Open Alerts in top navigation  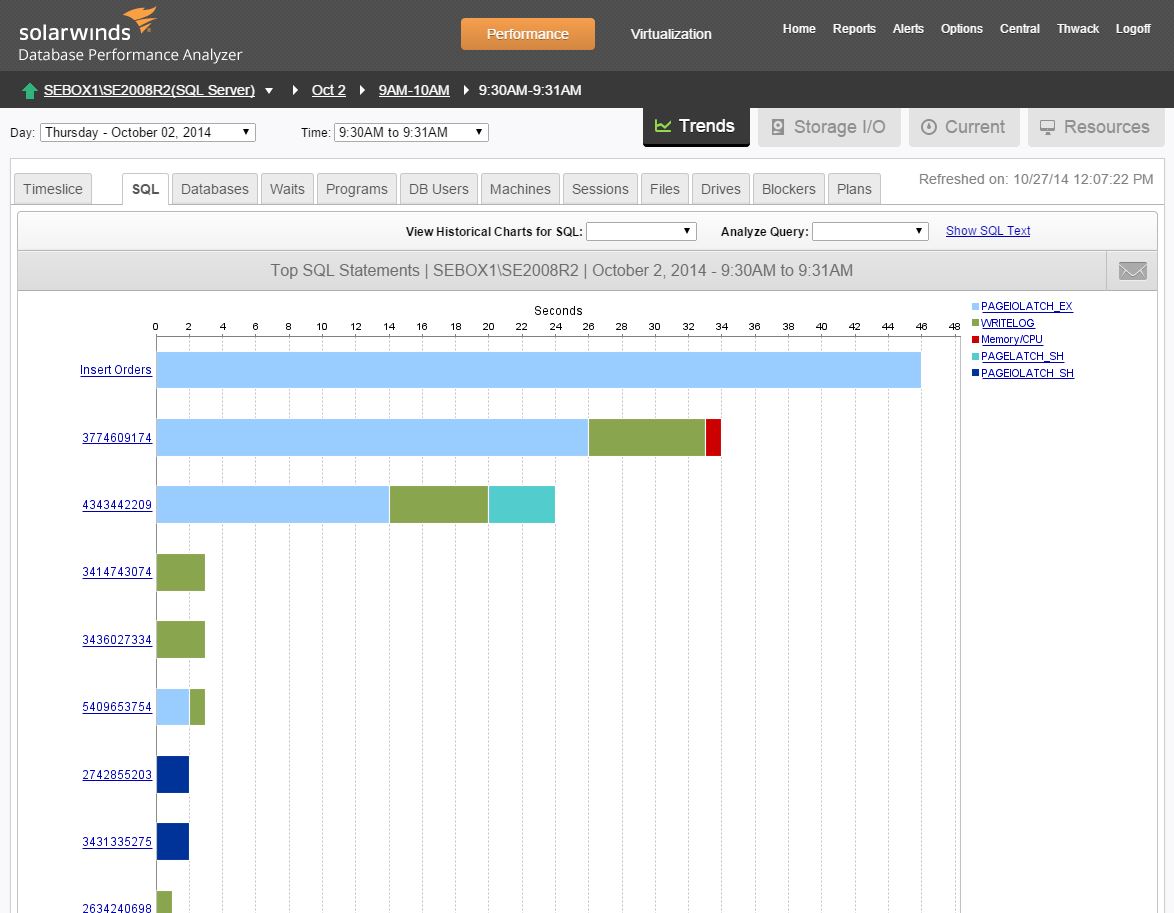908,28
